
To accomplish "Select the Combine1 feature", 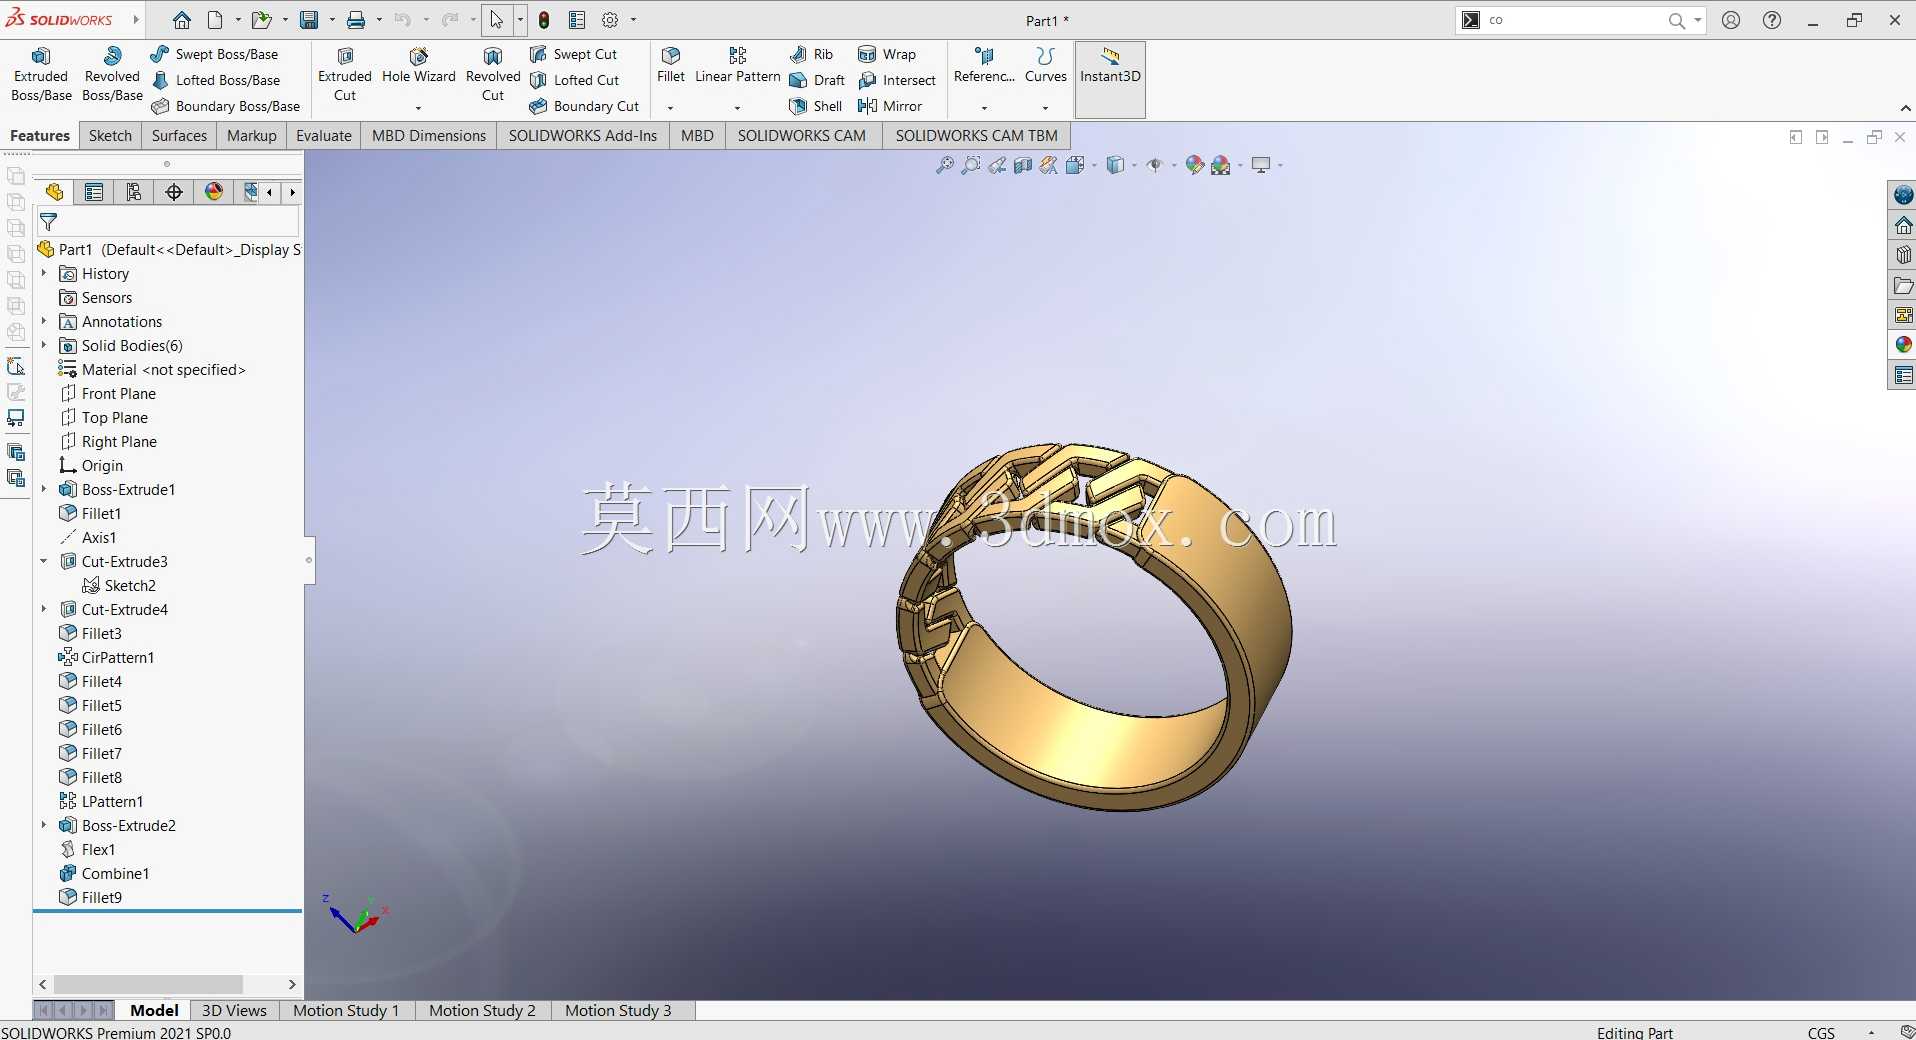I will (x=104, y=873).
